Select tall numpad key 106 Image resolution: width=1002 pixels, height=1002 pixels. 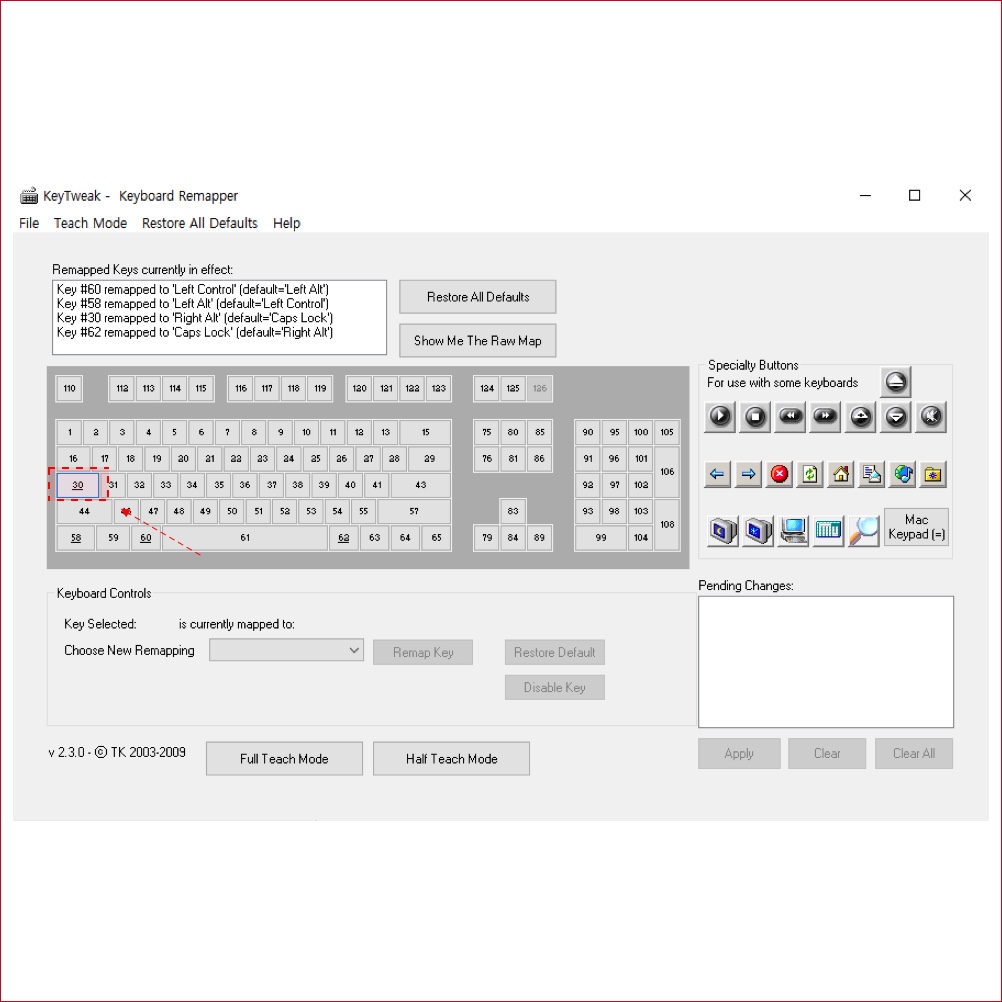[667, 472]
